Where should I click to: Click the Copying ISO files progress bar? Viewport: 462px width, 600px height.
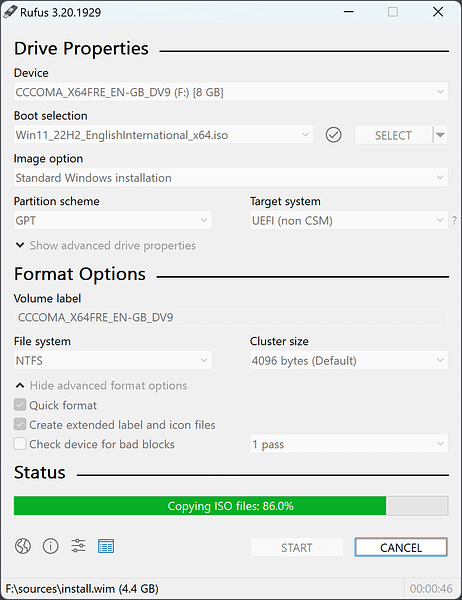click(x=231, y=506)
